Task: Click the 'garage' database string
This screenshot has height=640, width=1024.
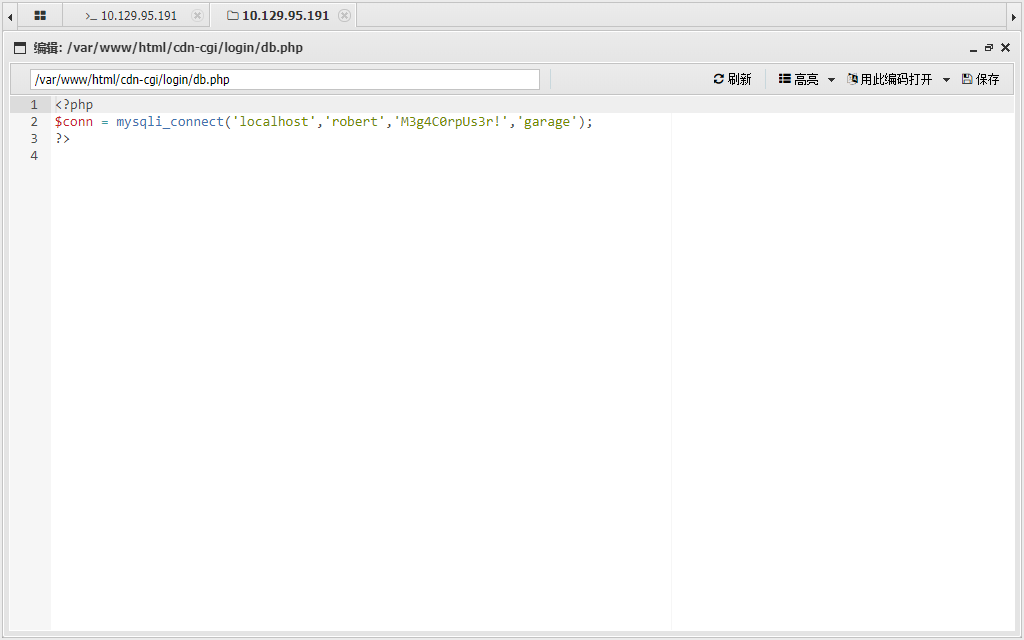Action: pos(547,121)
